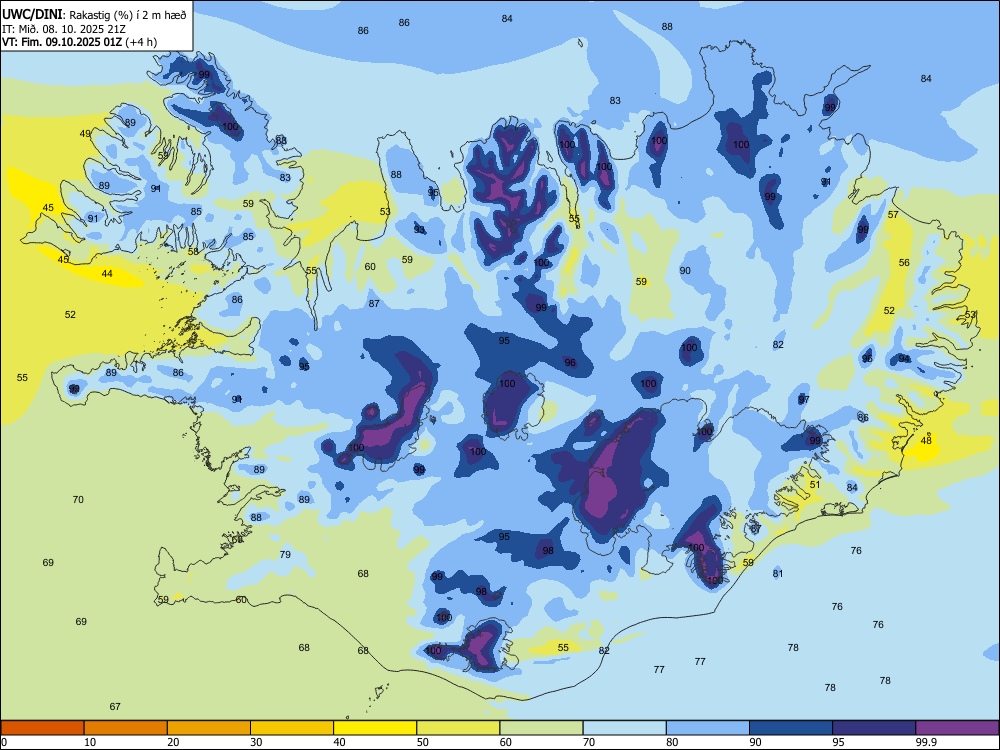Click the 44 humidity value on the map

tap(107, 274)
